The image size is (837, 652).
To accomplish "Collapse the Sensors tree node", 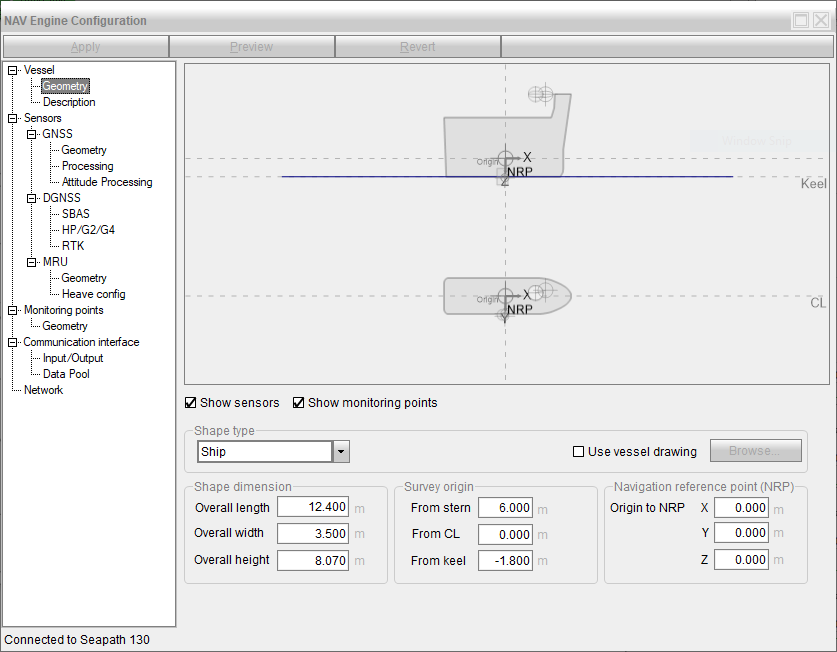I will (13, 118).
